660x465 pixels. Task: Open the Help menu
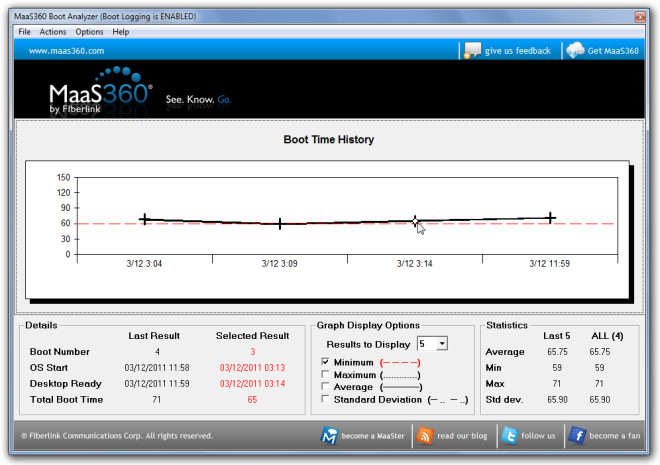pyautogui.click(x=120, y=32)
